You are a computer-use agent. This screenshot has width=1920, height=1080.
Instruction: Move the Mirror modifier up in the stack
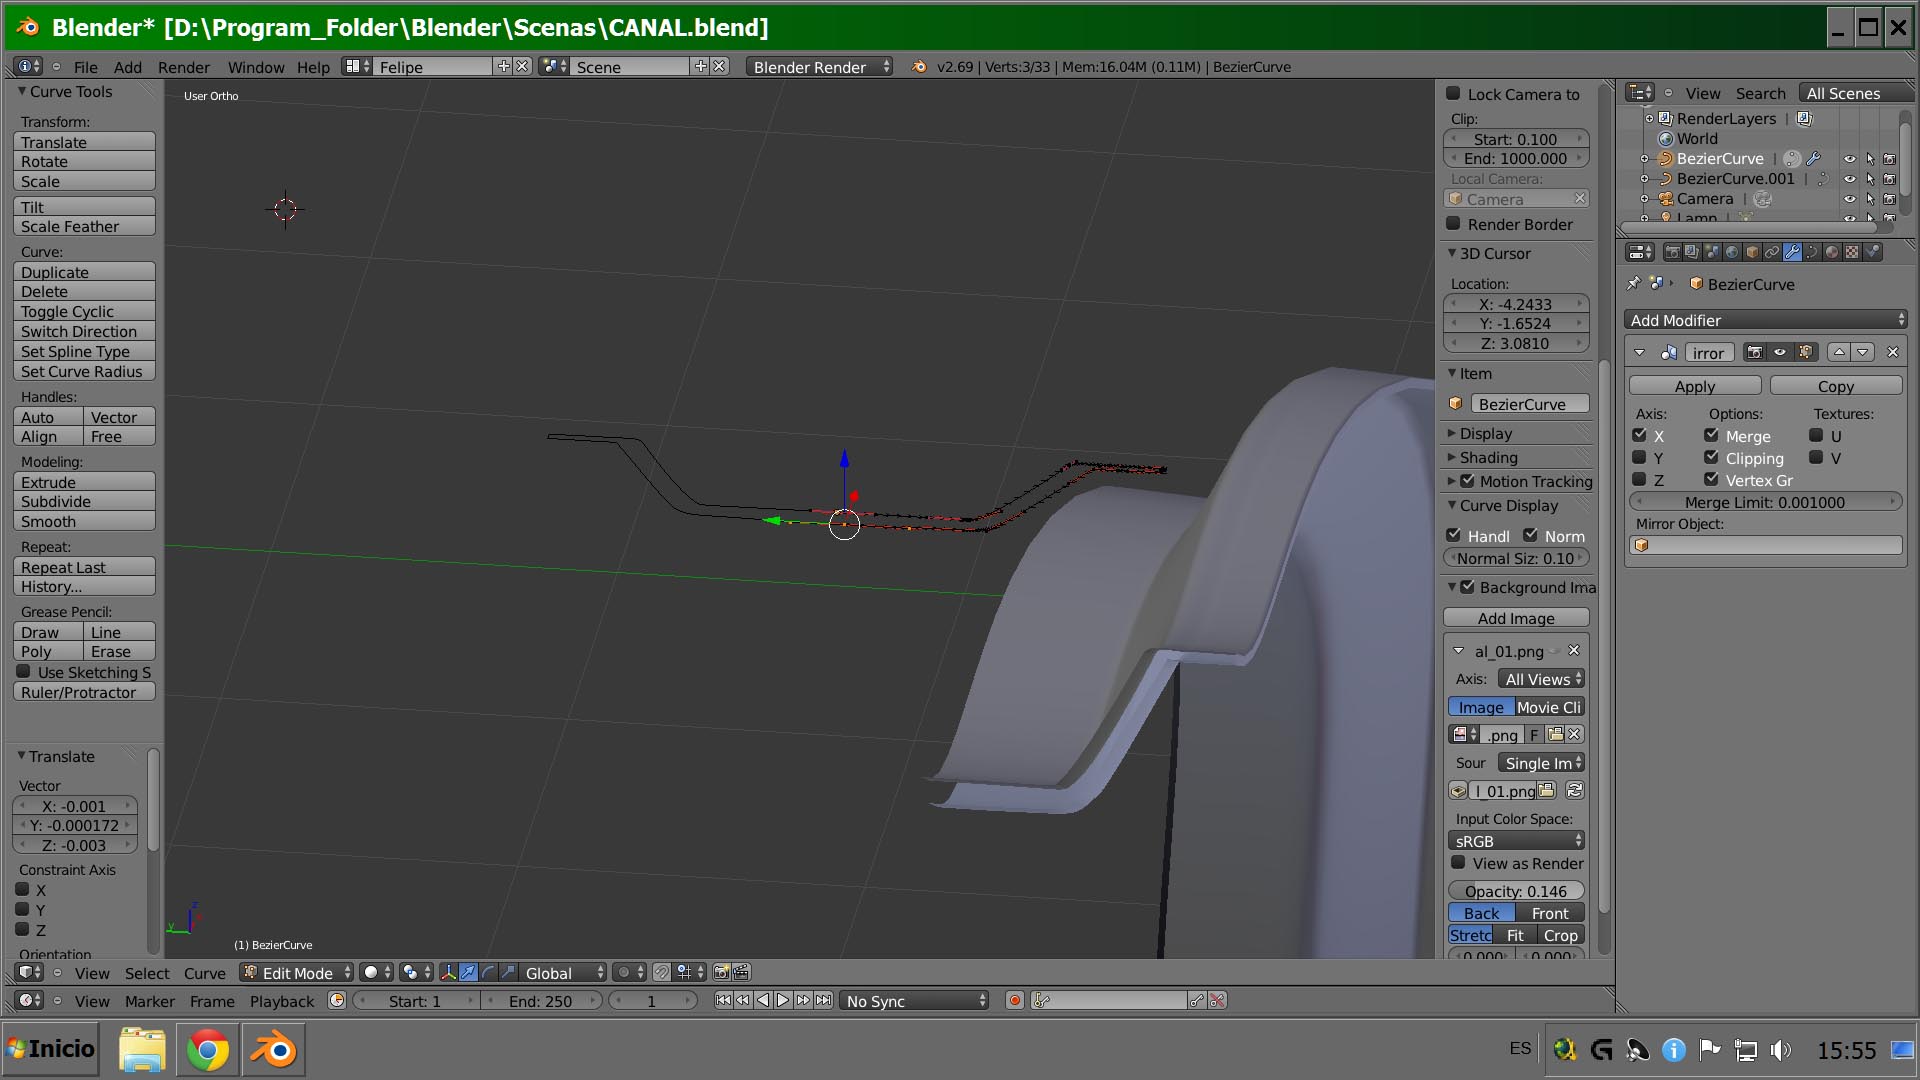tap(1839, 352)
